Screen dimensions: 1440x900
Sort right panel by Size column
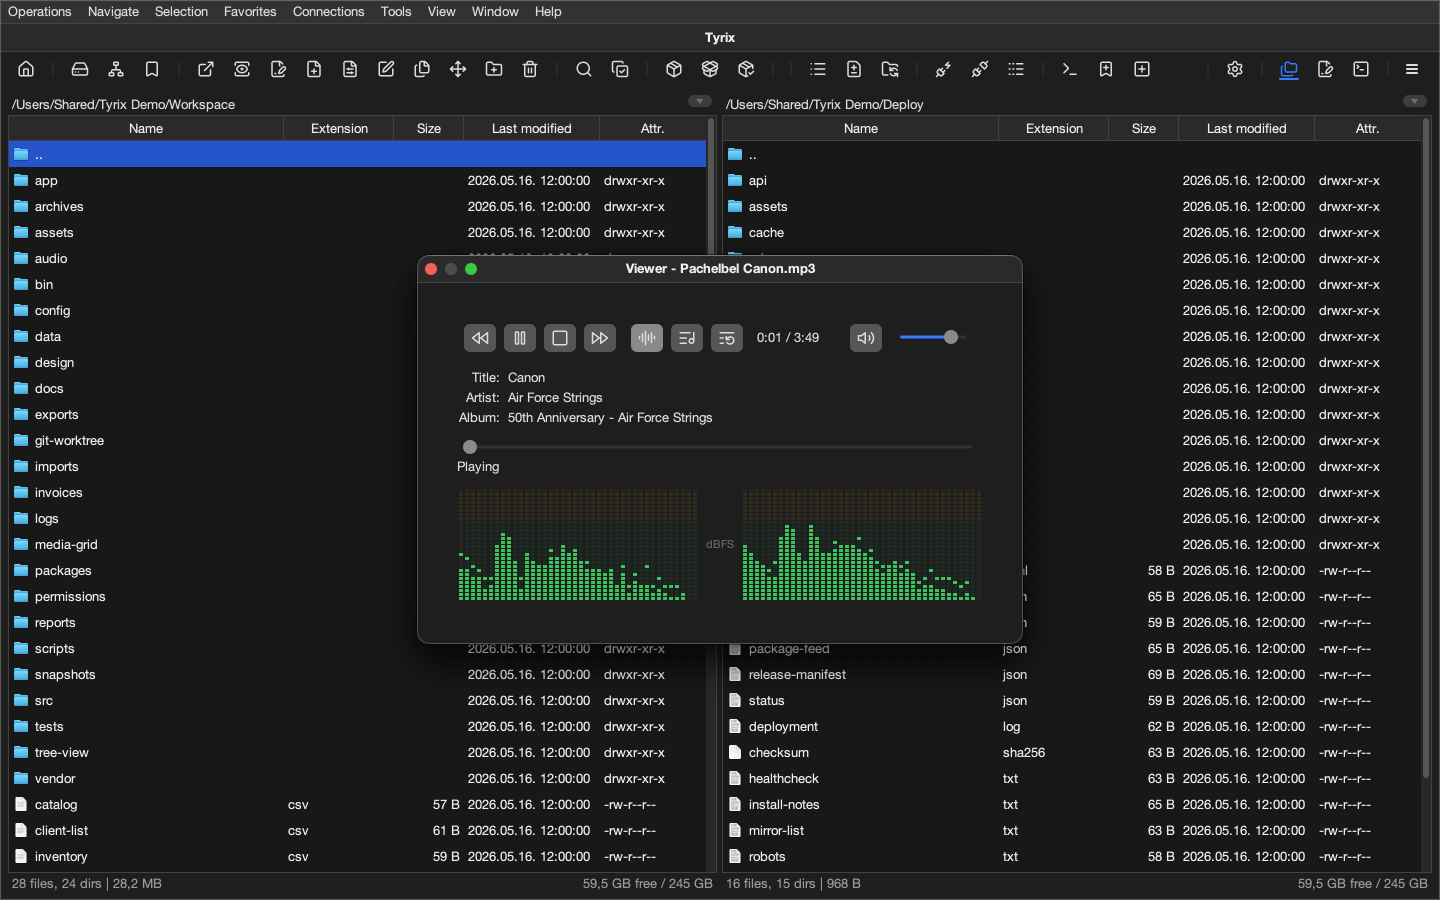click(1144, 128)
